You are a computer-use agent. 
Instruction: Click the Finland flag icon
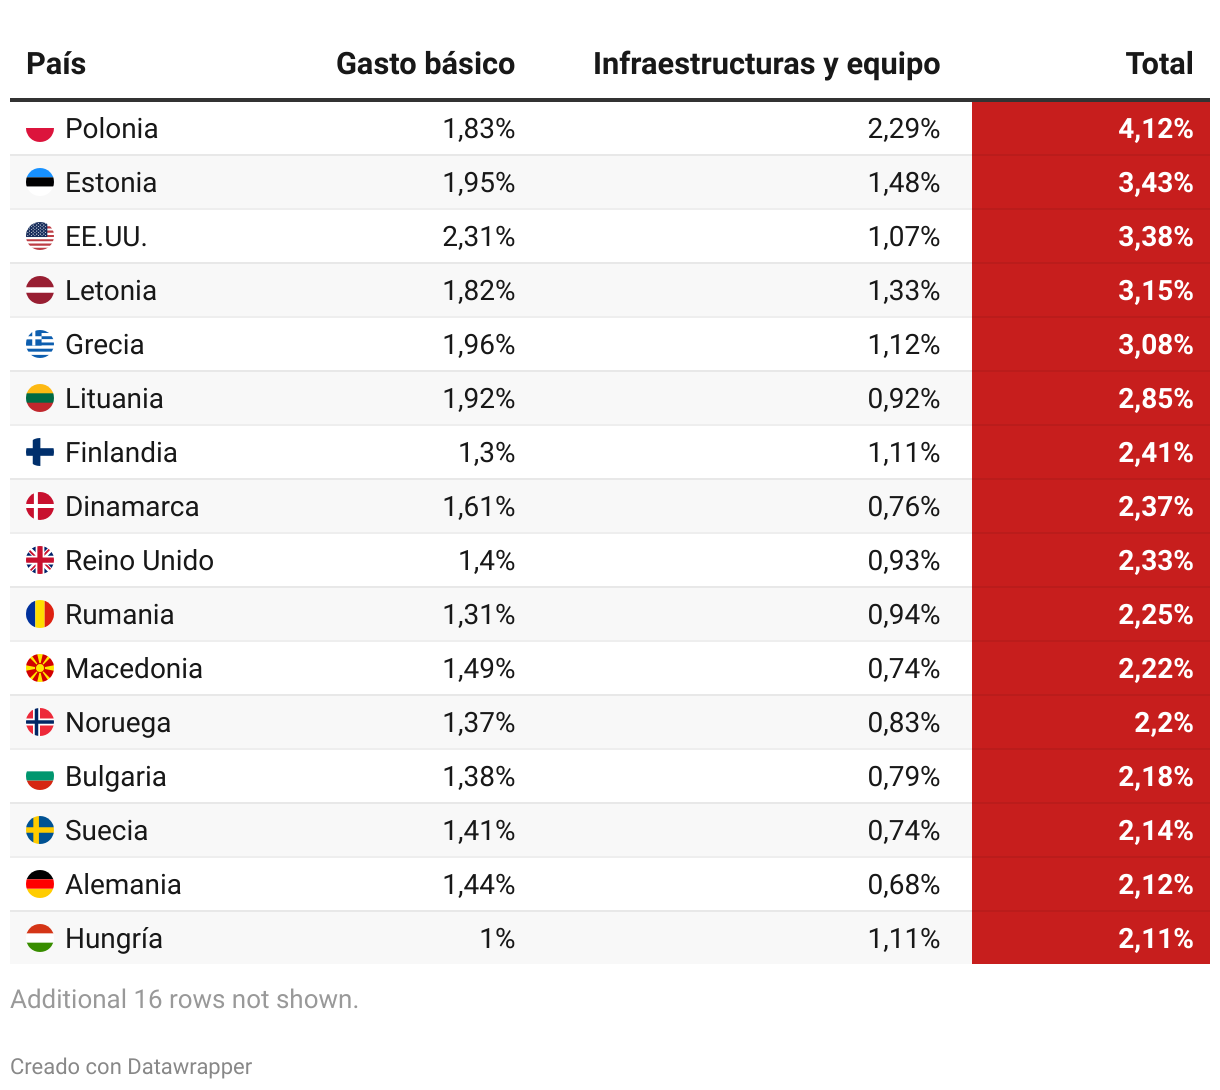click(40, 453)
